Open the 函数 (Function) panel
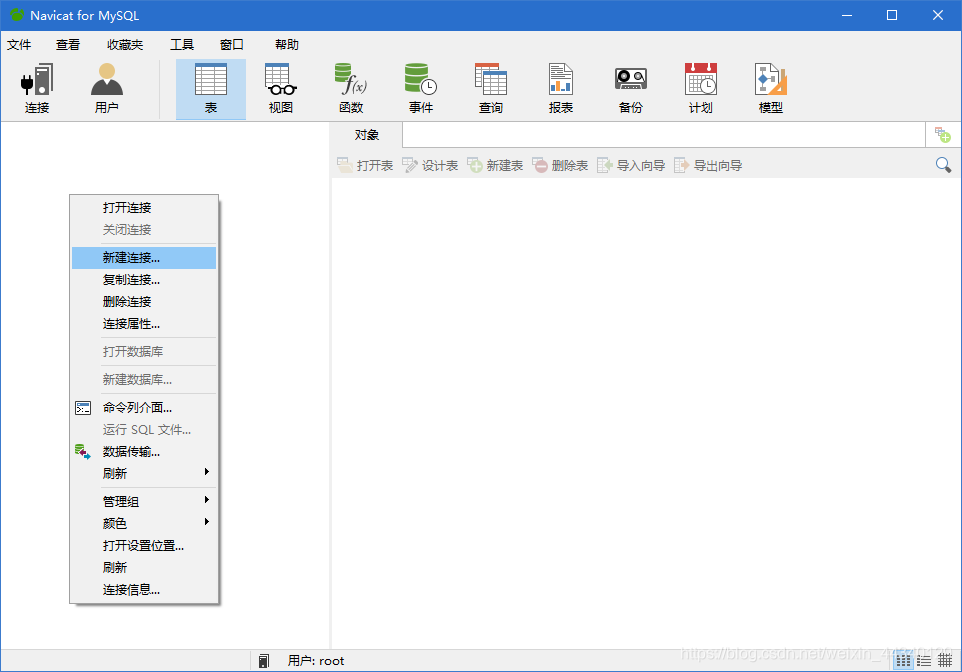 click(351, 88)
